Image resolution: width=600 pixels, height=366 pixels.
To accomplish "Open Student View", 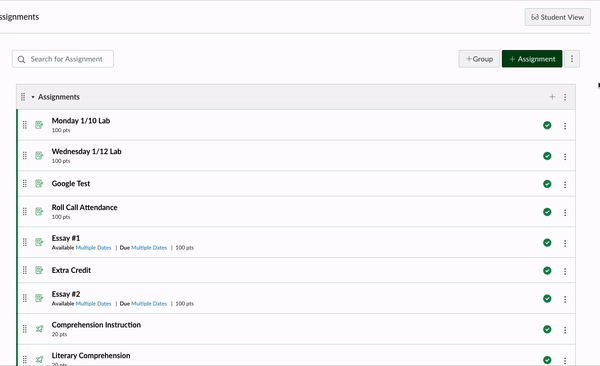I will tap(558, 17).
